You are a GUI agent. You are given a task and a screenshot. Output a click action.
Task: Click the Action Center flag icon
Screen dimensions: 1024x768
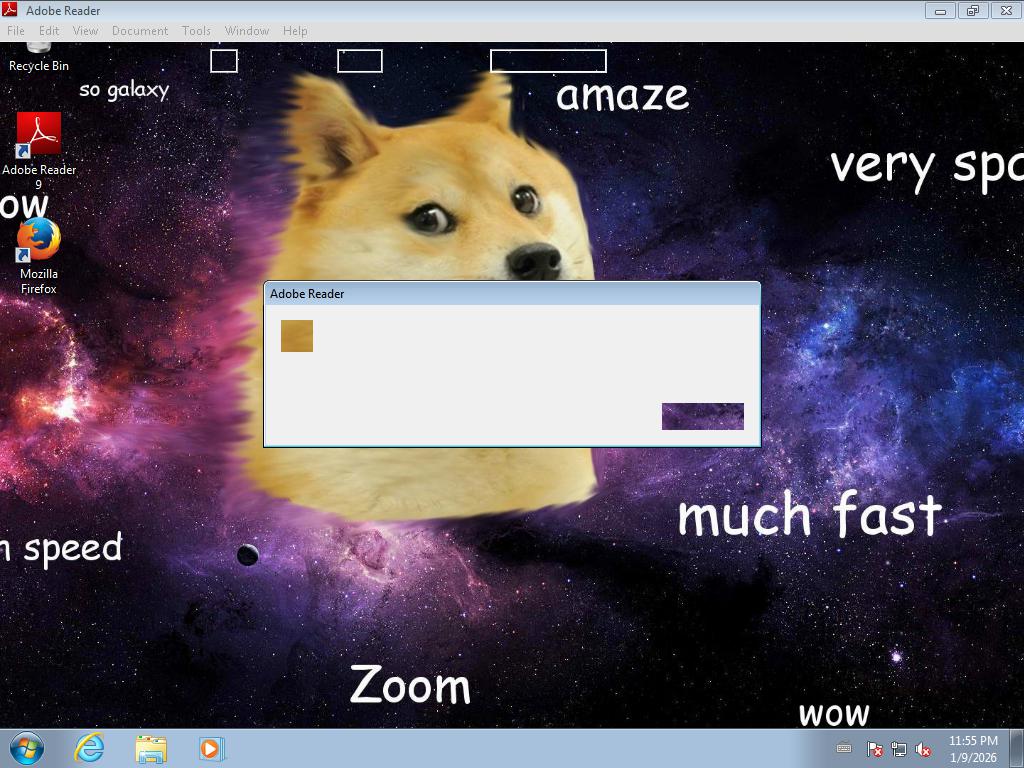(x=874, y=749)
